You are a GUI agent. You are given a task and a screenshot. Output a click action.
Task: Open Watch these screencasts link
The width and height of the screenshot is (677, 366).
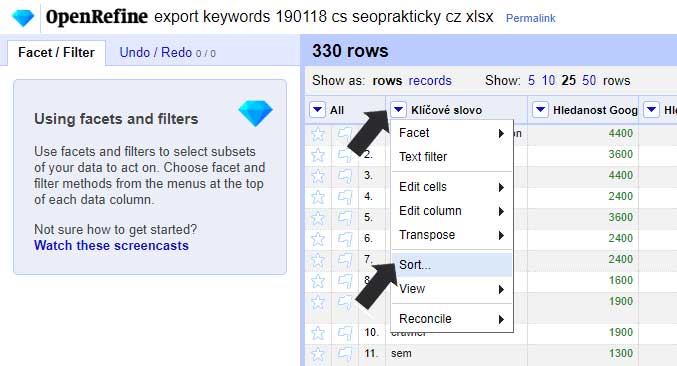tap(111, 245)
